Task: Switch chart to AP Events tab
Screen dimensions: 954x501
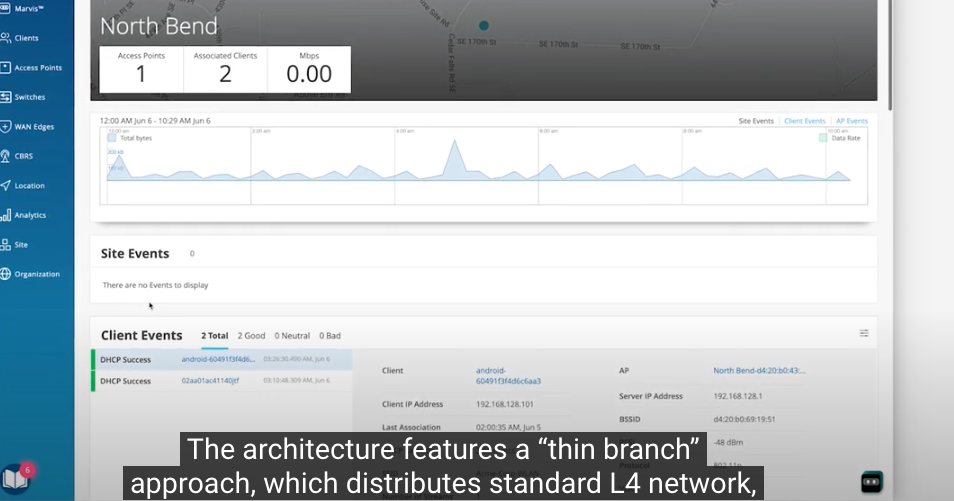Action: [x=850, y=121]
